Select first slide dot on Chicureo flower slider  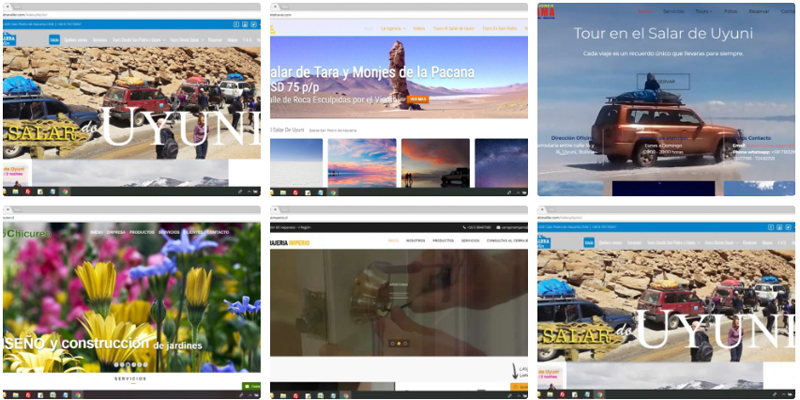pyautogui.click(x=115, y=364)
